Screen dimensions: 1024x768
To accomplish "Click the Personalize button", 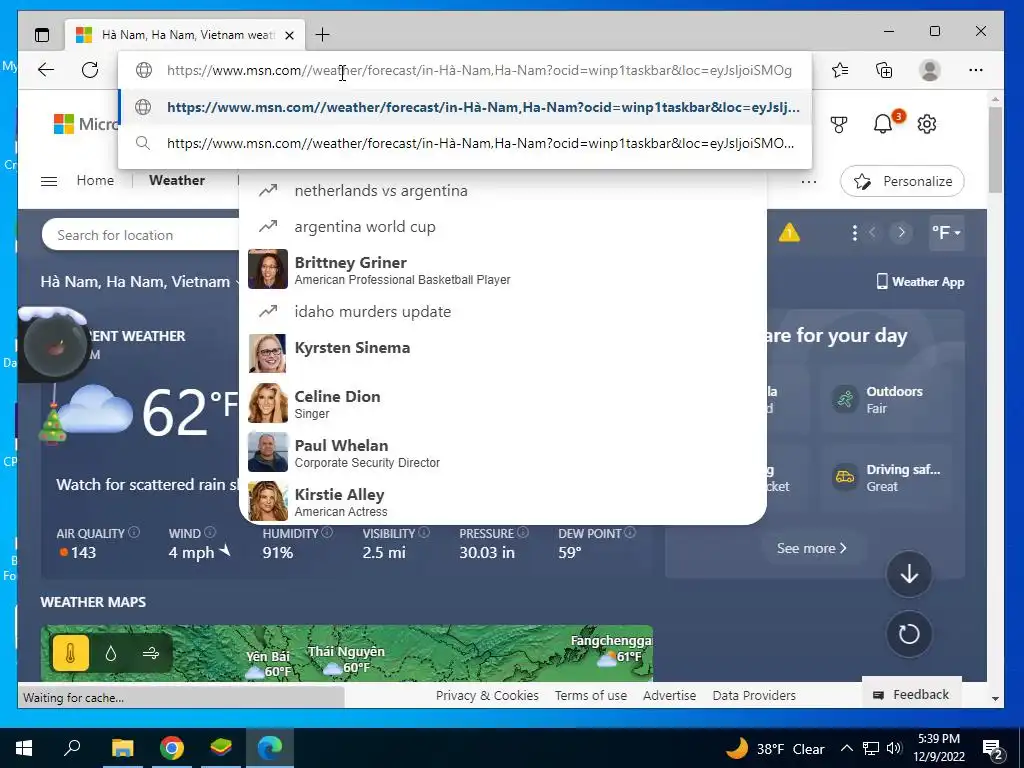I will (902, 182).
